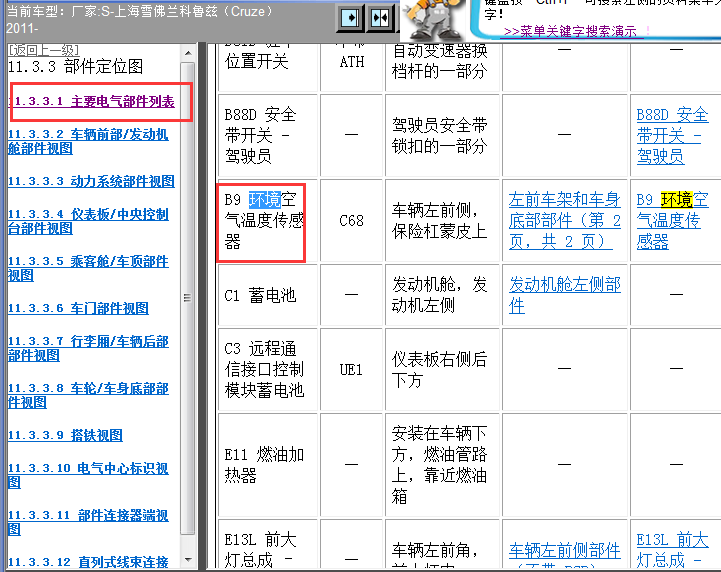Open 11.3.3.6 车门部件视图
721x572 pixels.
pyautogui.click(x=78, y=308)
